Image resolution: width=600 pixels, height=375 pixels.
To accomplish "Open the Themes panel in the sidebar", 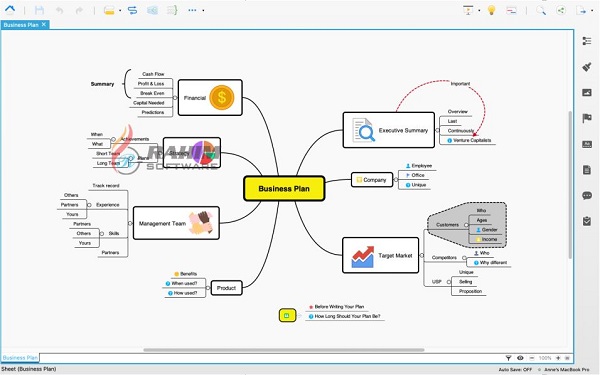I will 587,144.
